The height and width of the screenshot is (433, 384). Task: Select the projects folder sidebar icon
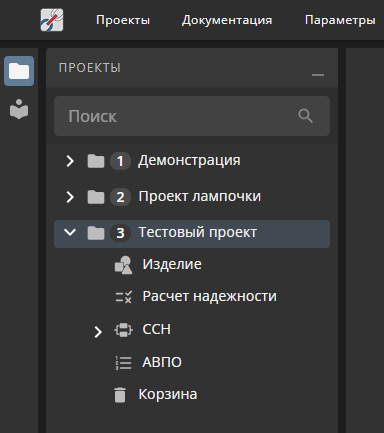(19, 71)
